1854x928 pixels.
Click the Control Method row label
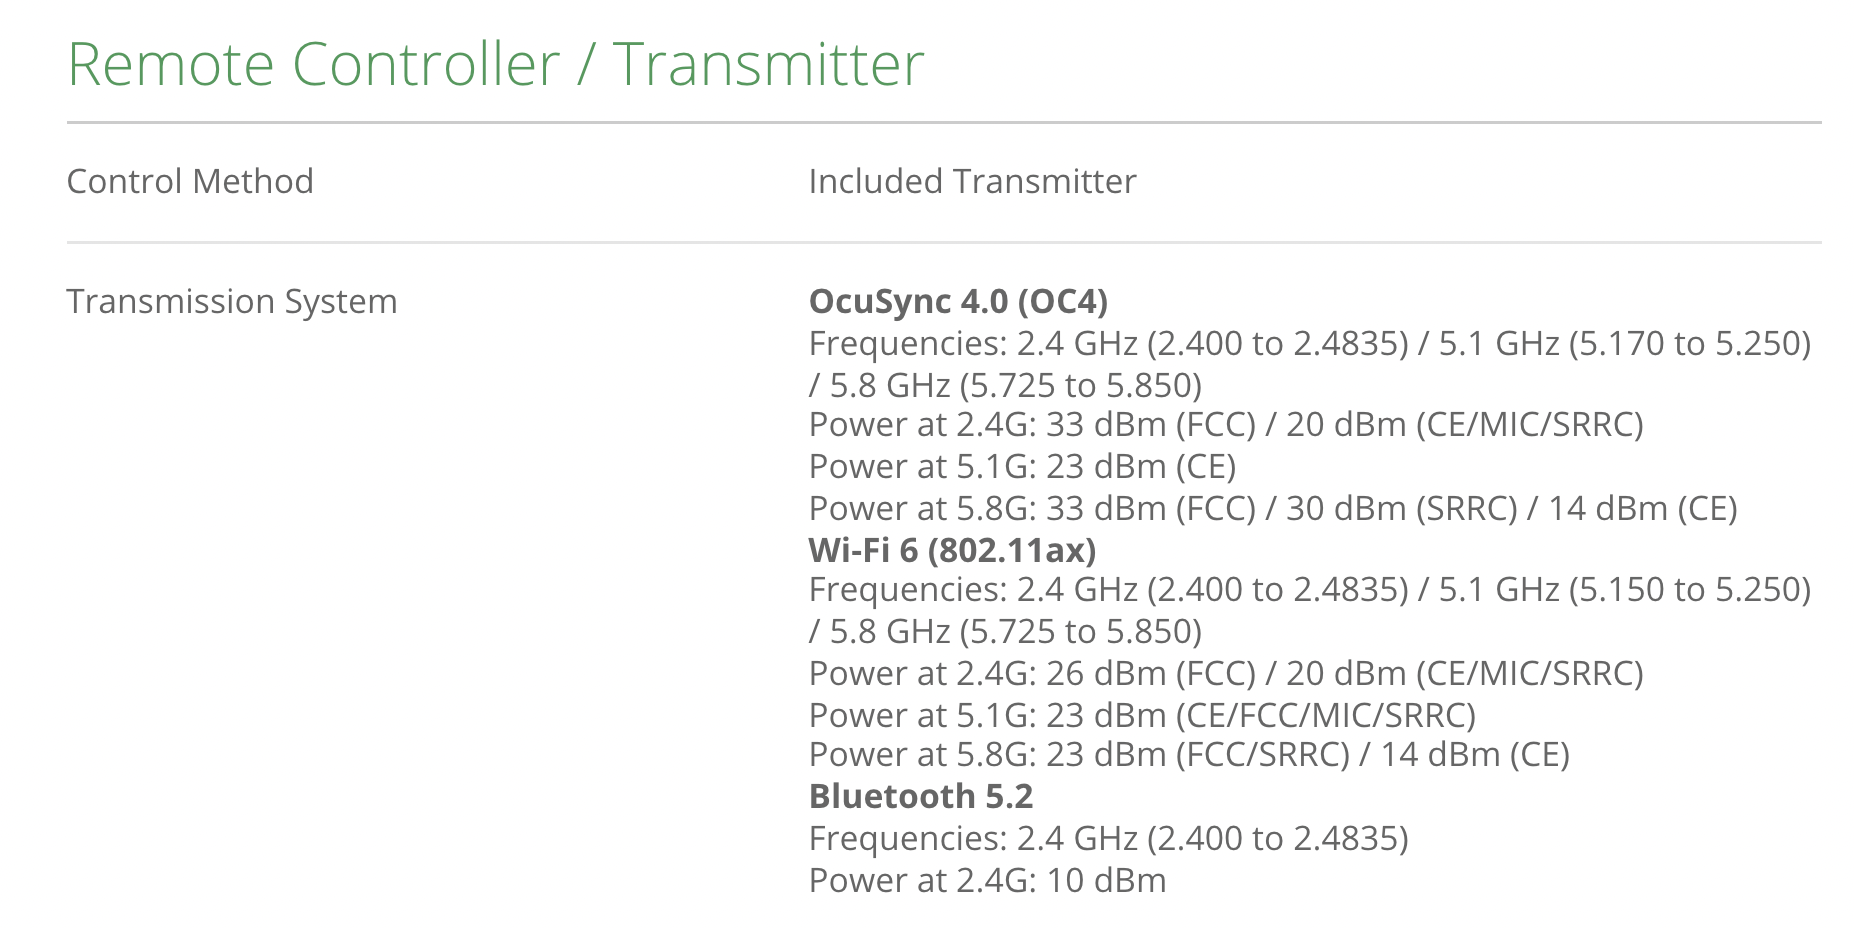(x=190, y=181)
